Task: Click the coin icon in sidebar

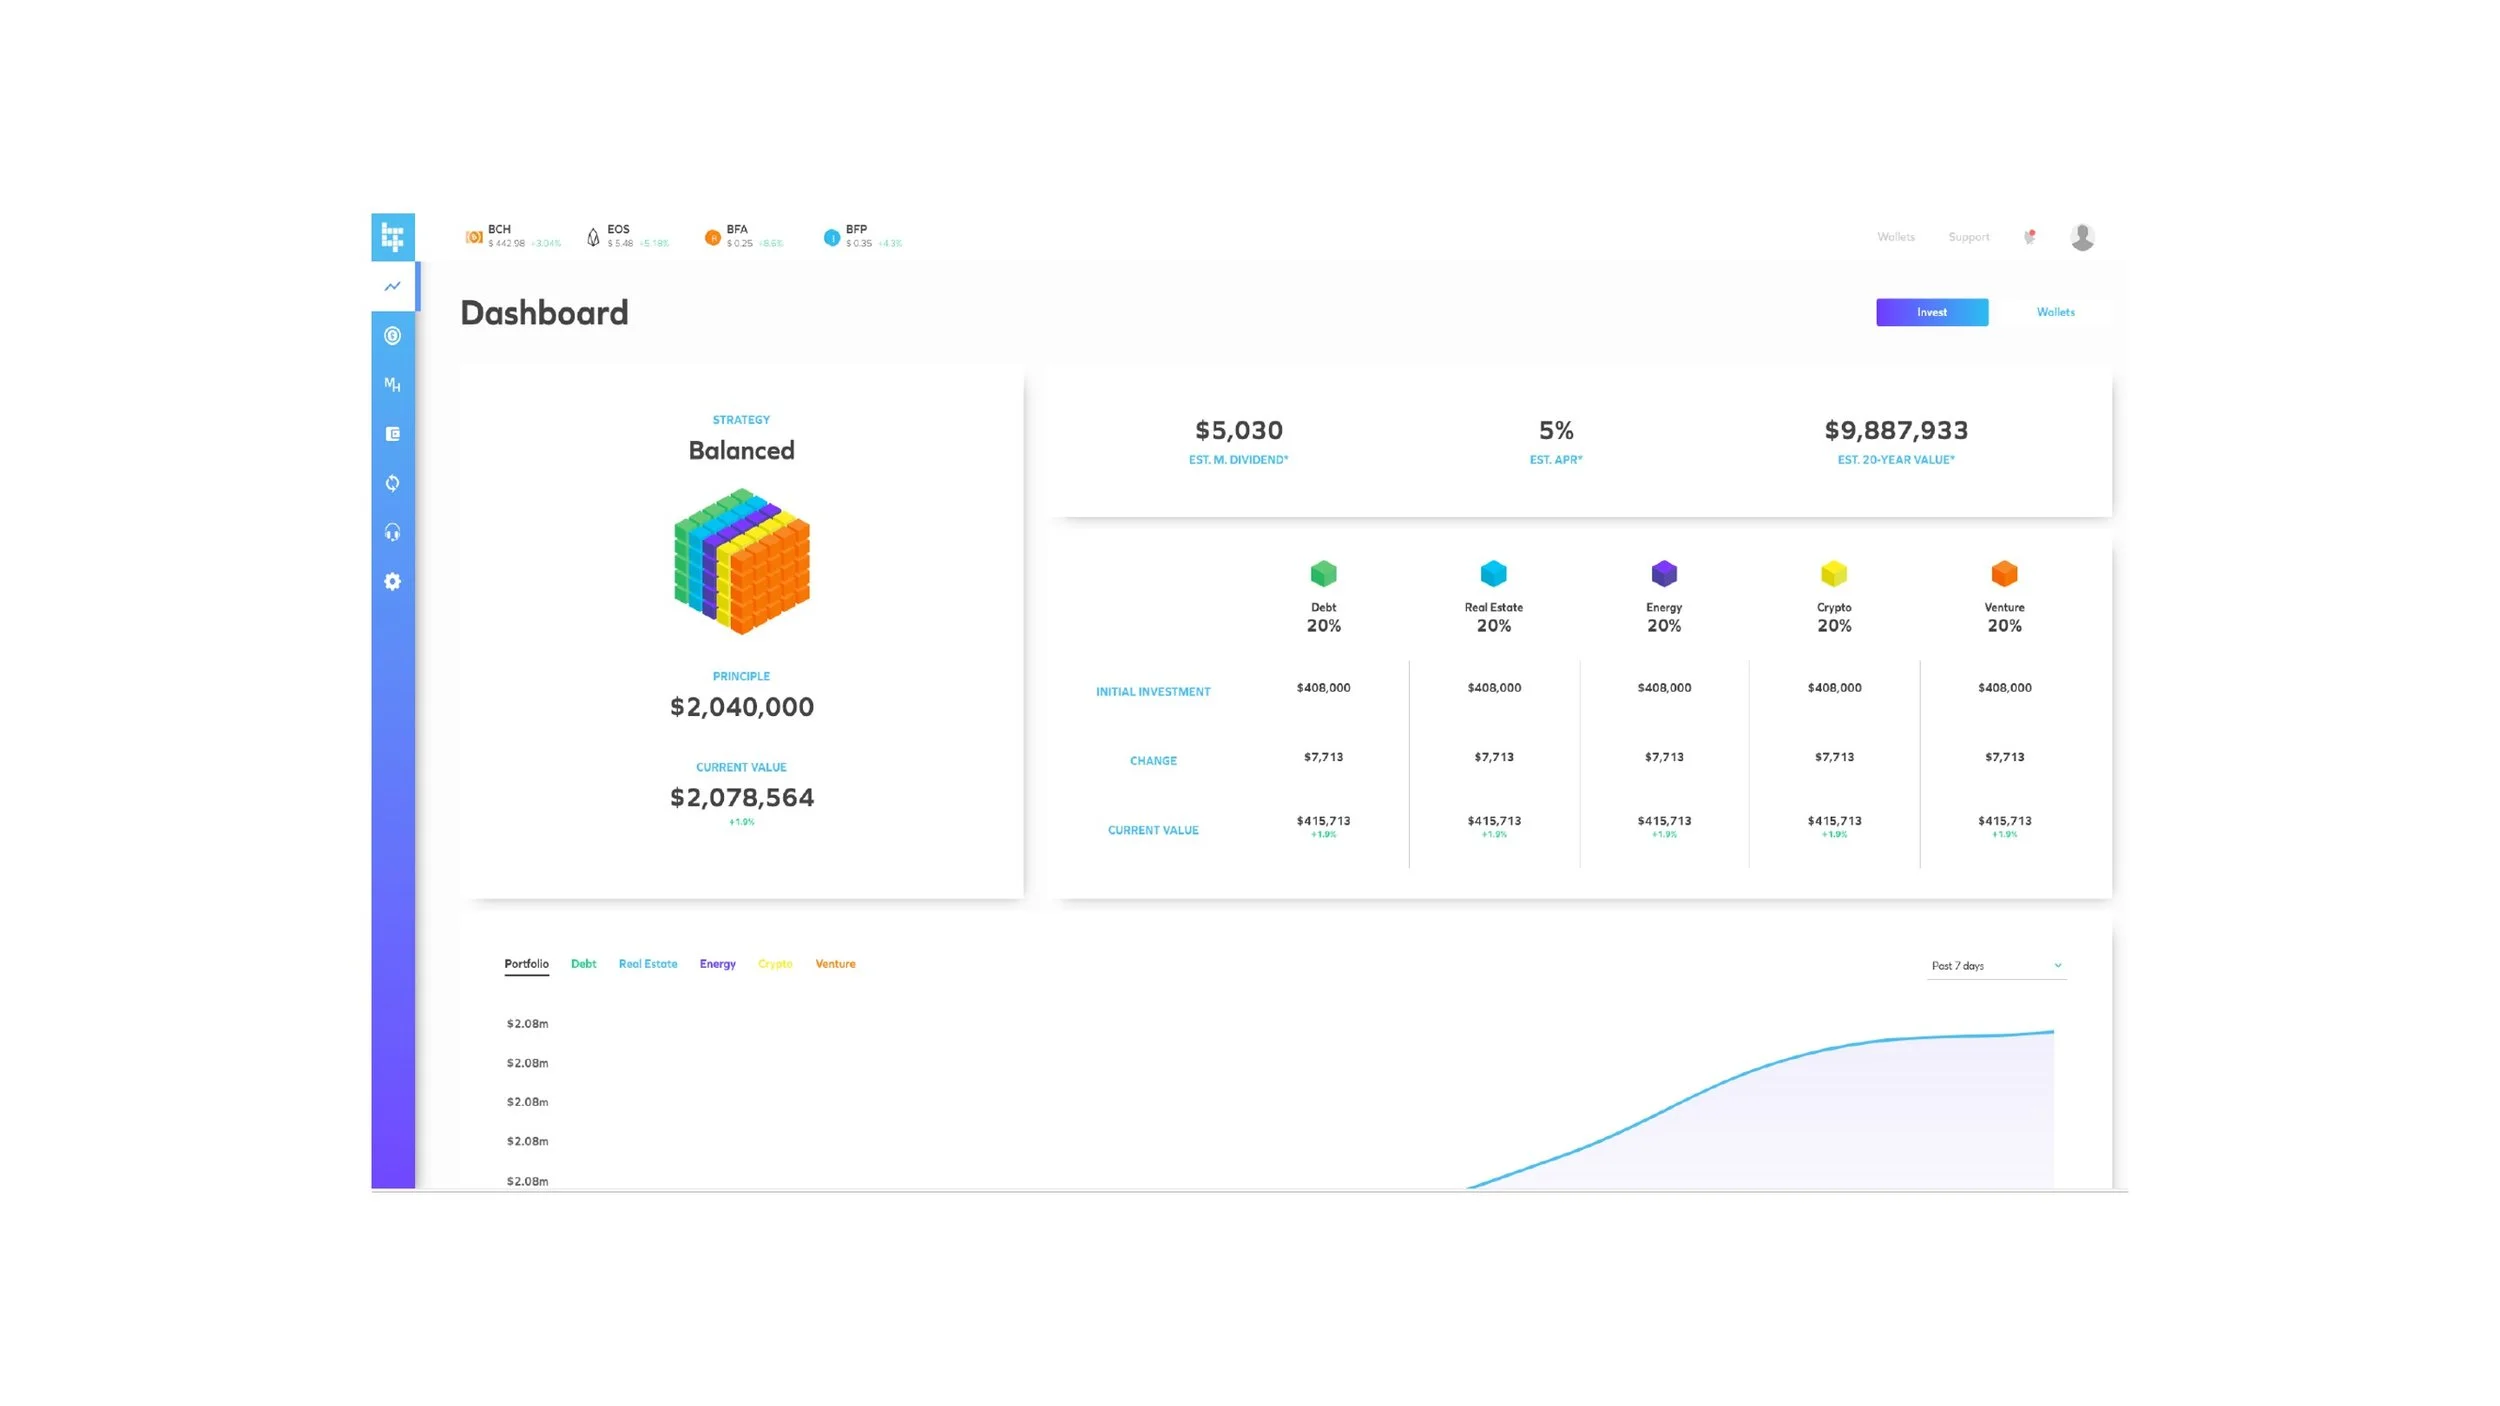Action: [392, 336]
